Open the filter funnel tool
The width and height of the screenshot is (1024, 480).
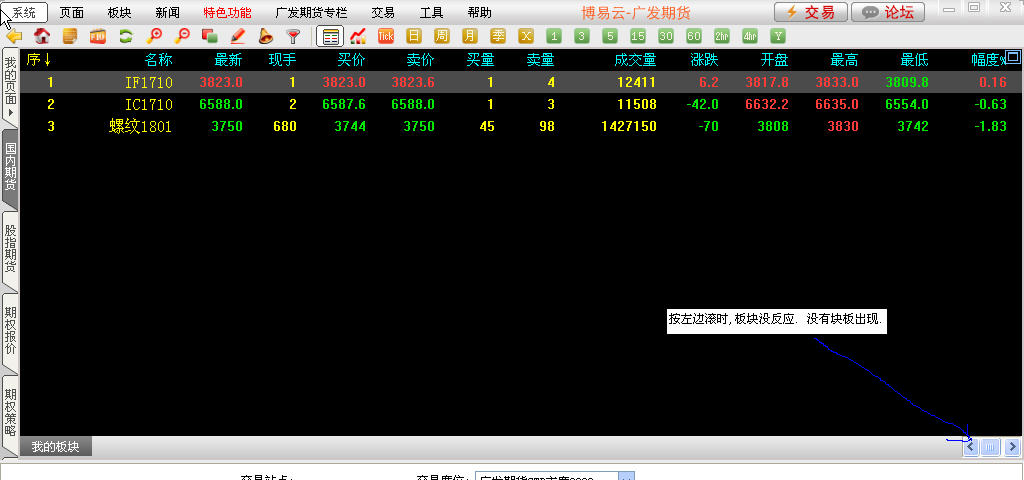tap(293, 36)
